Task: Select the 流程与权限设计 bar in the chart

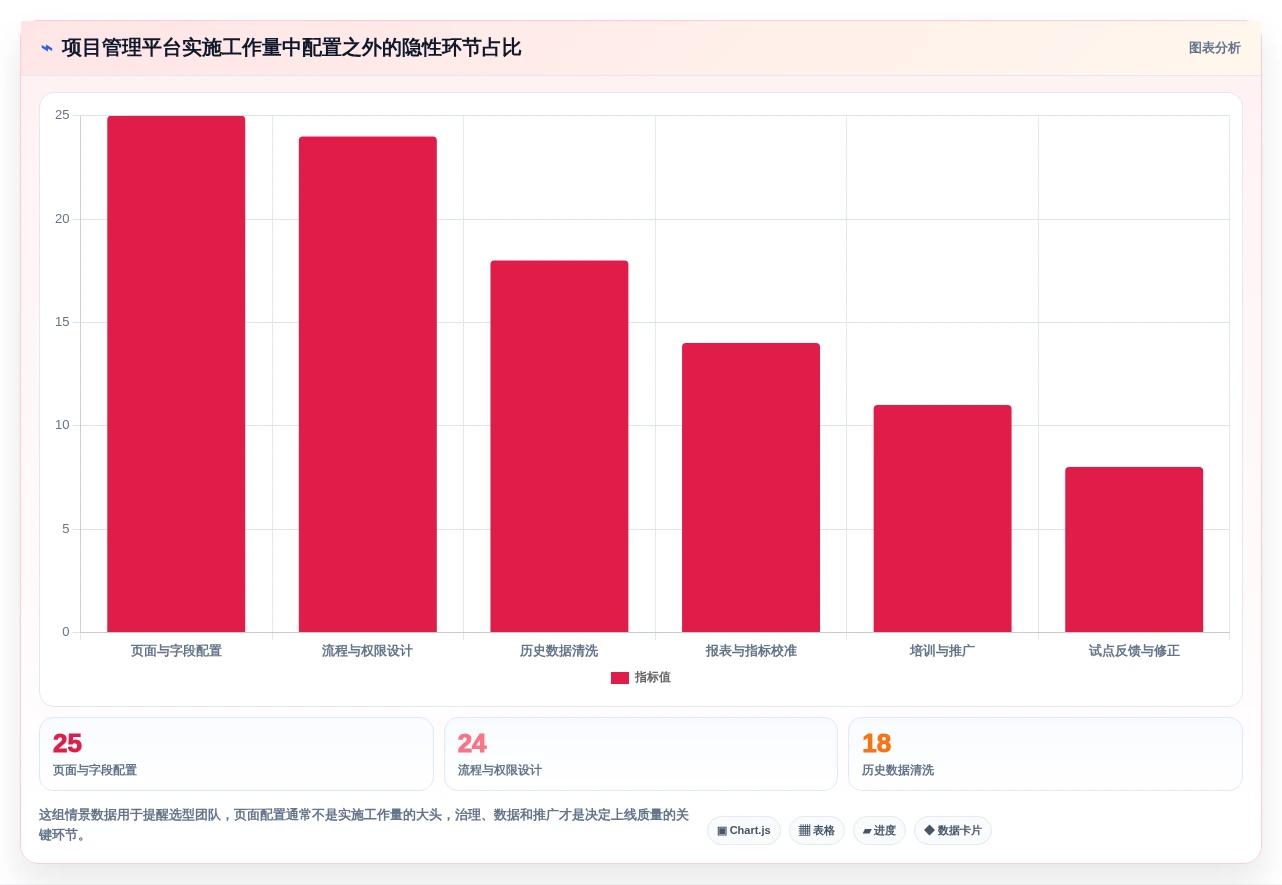Action: (x=368, y=384)
